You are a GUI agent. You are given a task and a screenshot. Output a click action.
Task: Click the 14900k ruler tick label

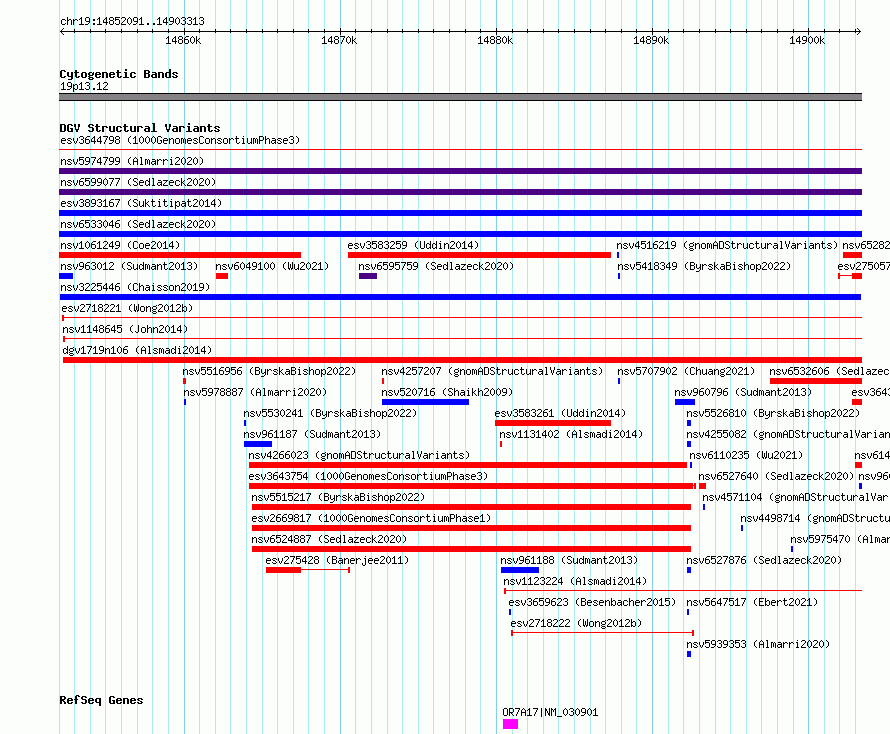click(x=807, y=40)
